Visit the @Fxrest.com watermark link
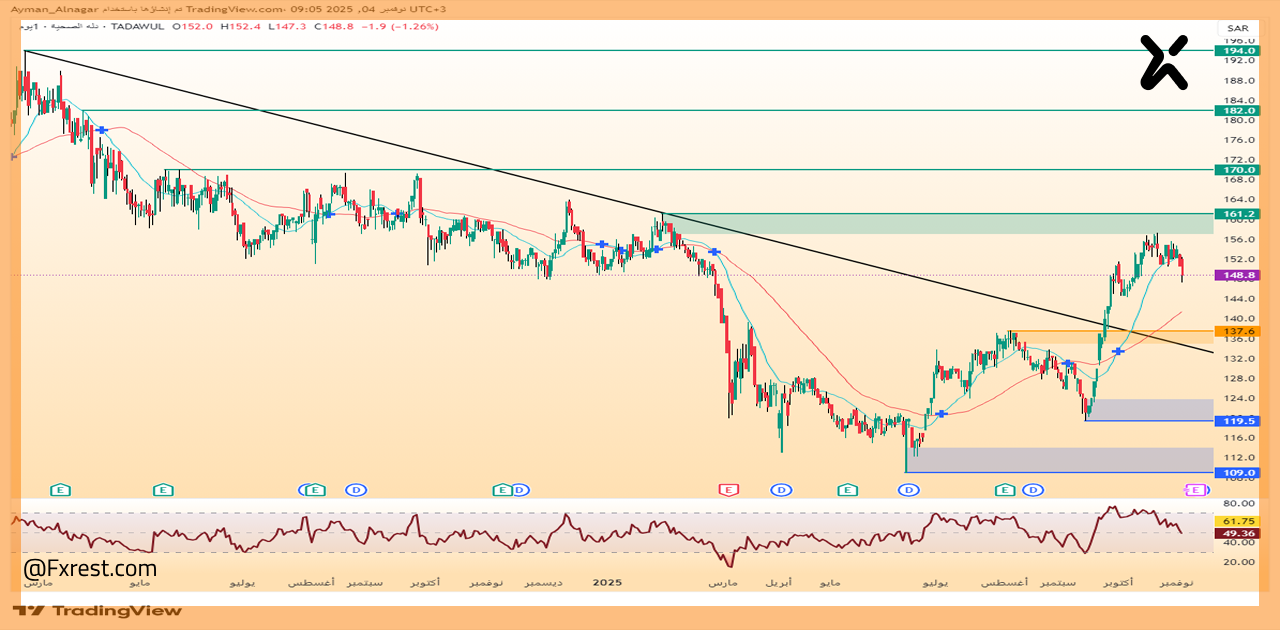 pyautogui.click(x=90, y=569)
